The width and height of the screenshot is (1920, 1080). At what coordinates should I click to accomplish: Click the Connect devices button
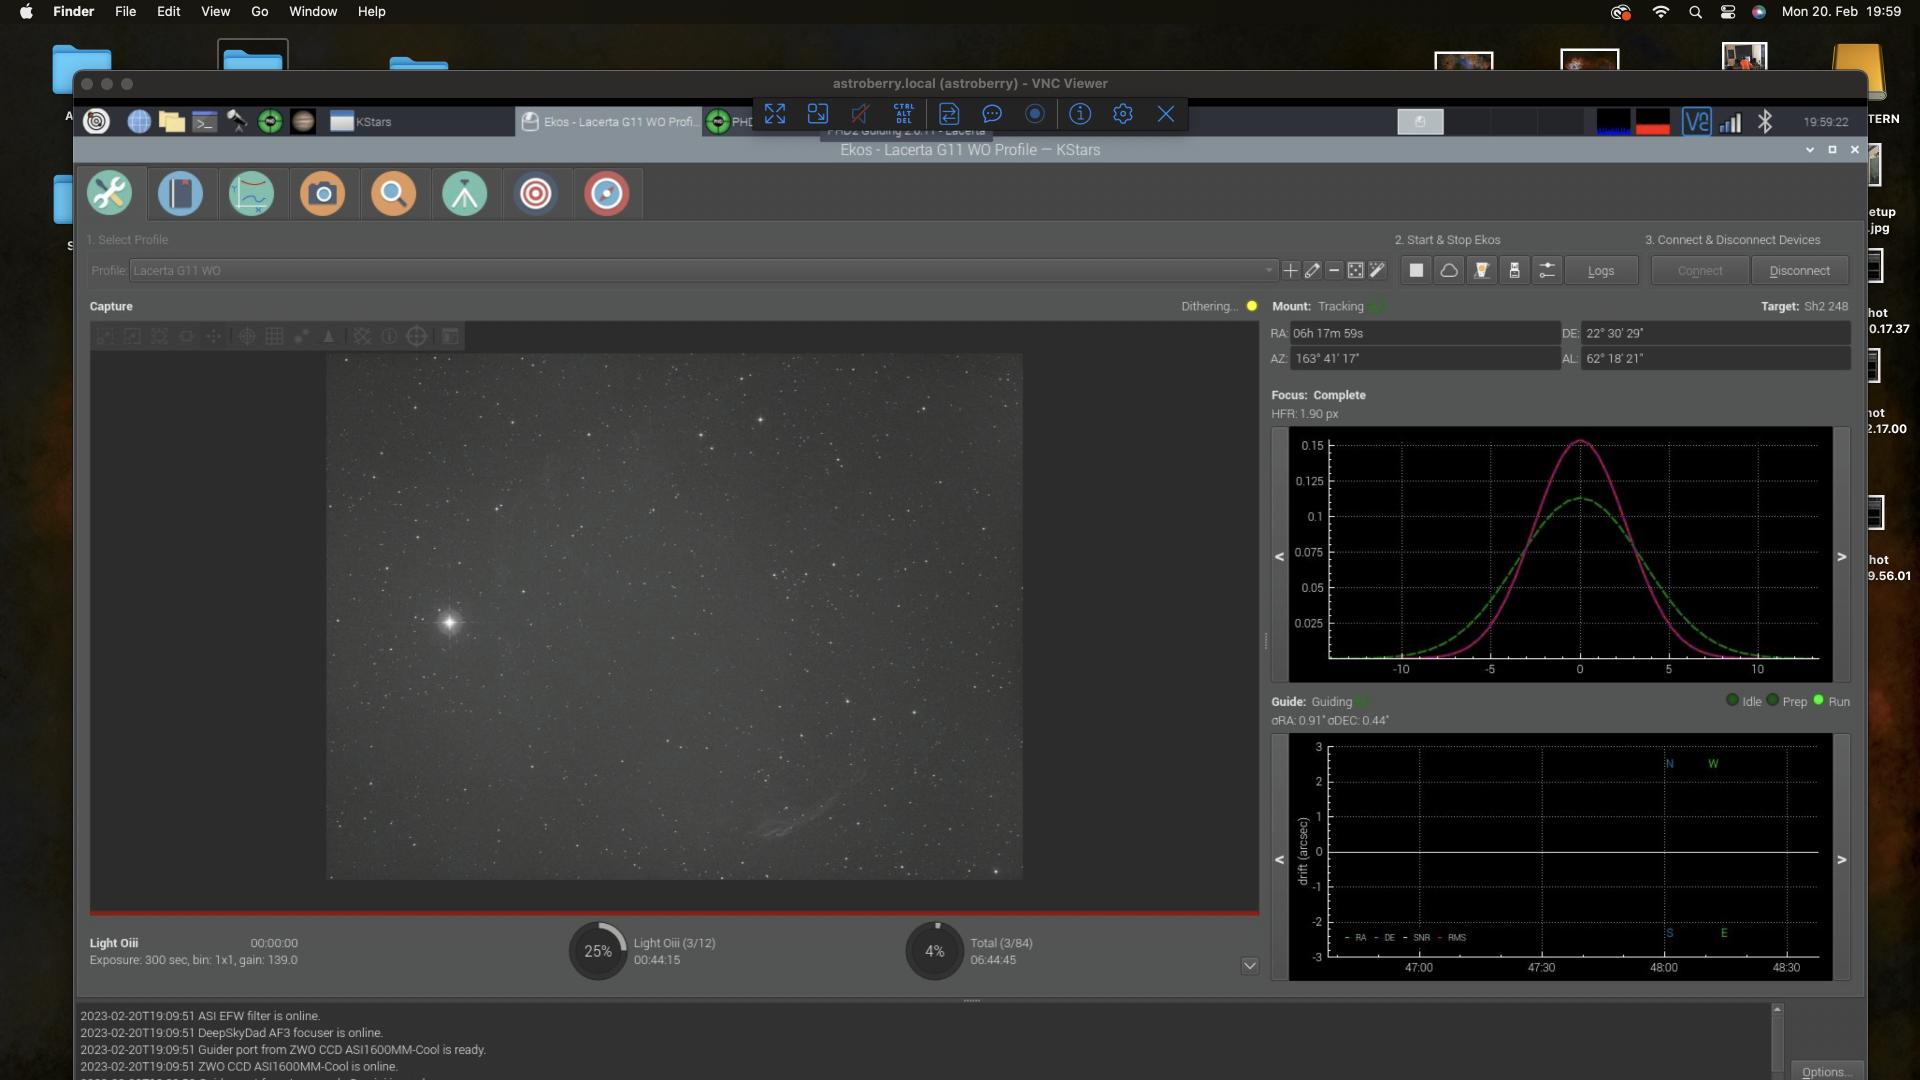[1700, 271]
